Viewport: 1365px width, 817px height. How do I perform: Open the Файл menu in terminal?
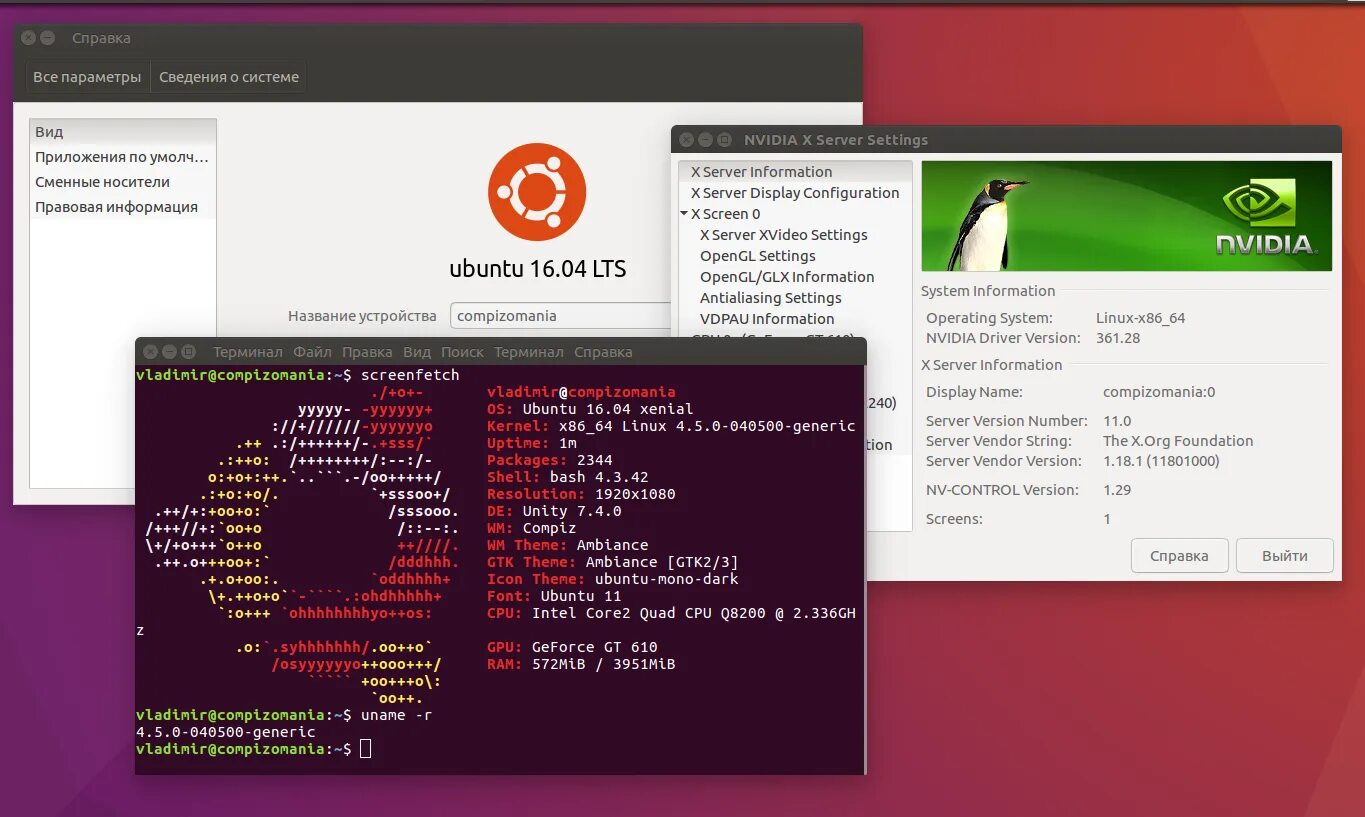tap(312, 352)
